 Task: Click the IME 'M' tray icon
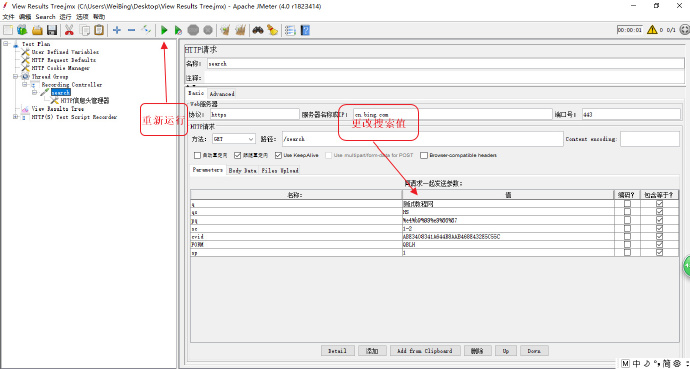(x=625, y=364)
